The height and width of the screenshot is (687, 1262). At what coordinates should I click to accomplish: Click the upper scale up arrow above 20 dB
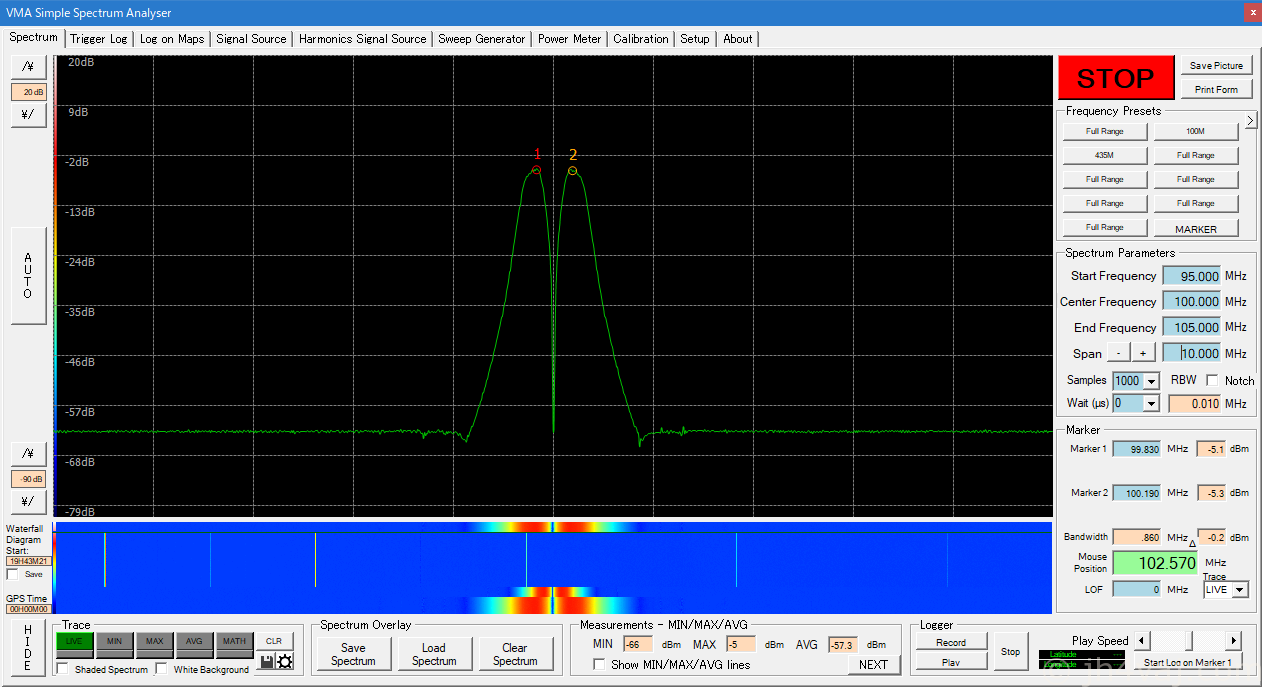[28, 66]
